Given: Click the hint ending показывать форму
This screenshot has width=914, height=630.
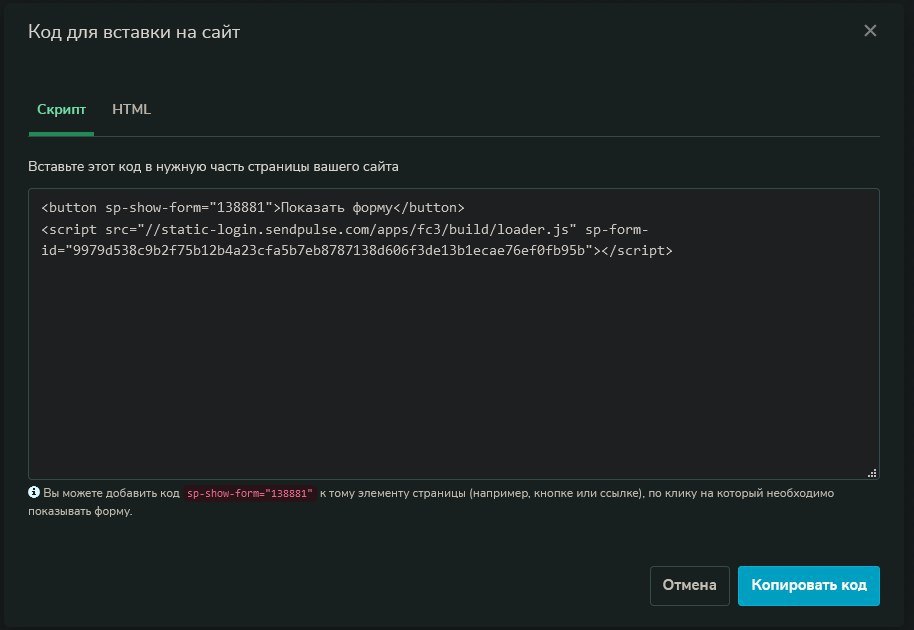Looking at the screenshot, I should tap(80, 512).
